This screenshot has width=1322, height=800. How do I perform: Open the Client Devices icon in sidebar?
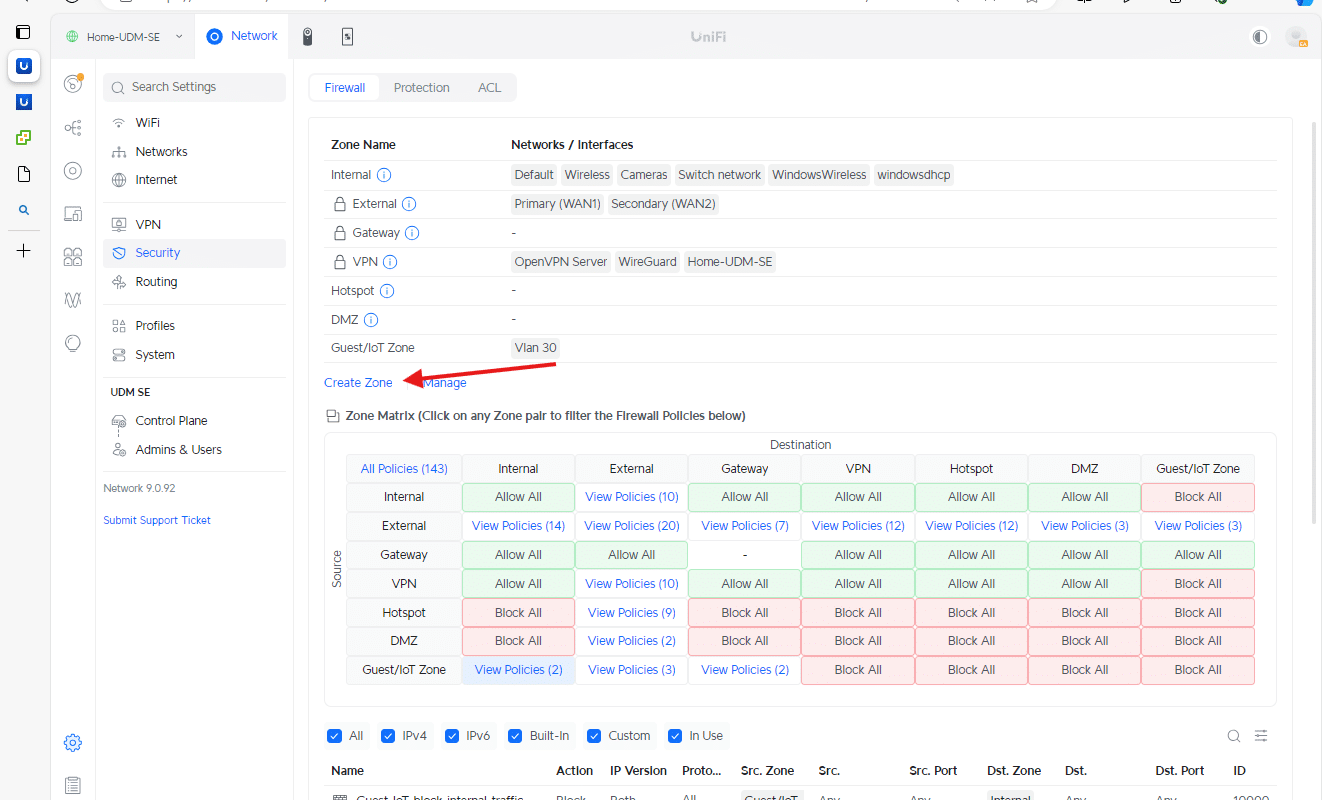[73, 213]
